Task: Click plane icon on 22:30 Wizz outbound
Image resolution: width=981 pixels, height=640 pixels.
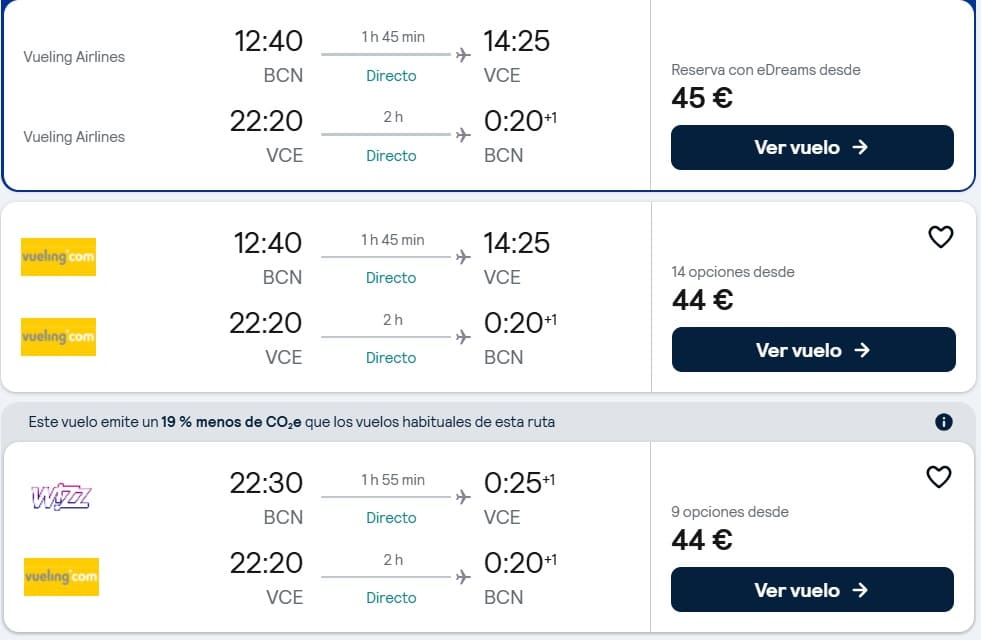Action: click(463, 497)
